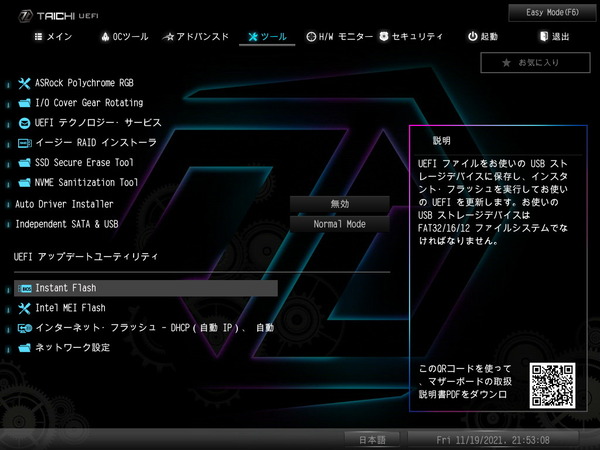Change language via 日本語 button
The image size is (600, 450).
(372, 440)
